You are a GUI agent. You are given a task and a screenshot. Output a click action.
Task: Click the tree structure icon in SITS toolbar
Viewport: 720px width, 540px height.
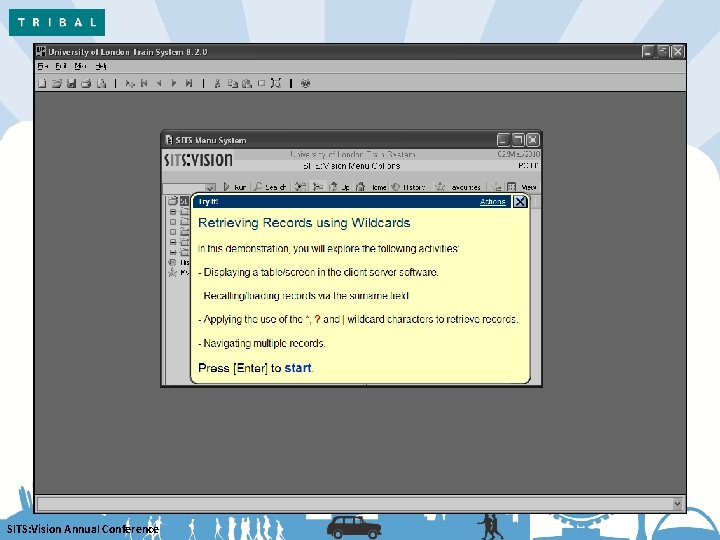(317, 187)
